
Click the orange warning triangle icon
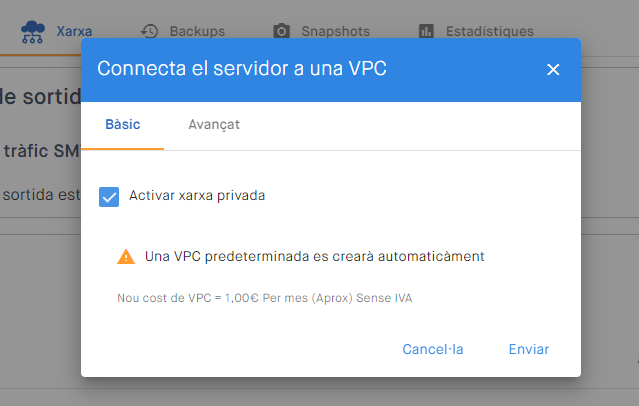[126, 257]
